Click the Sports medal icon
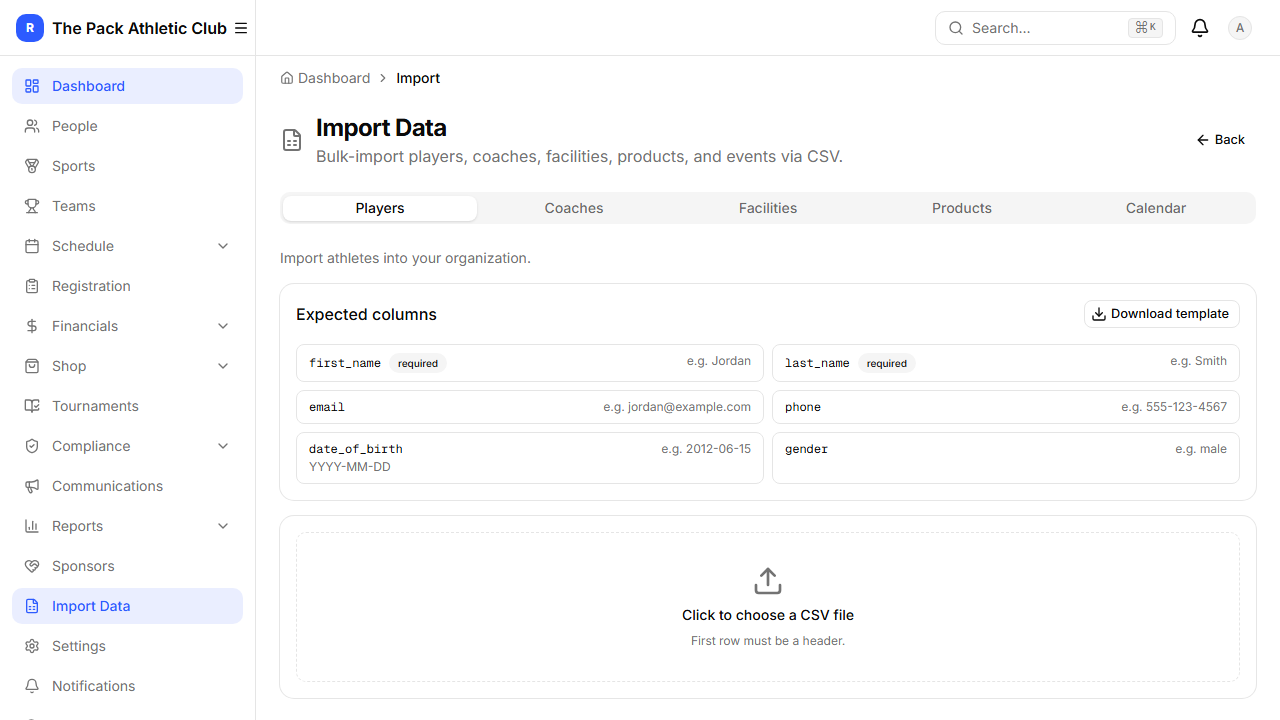This screenshot has width=1280, height=720. (x=32, y=166)
